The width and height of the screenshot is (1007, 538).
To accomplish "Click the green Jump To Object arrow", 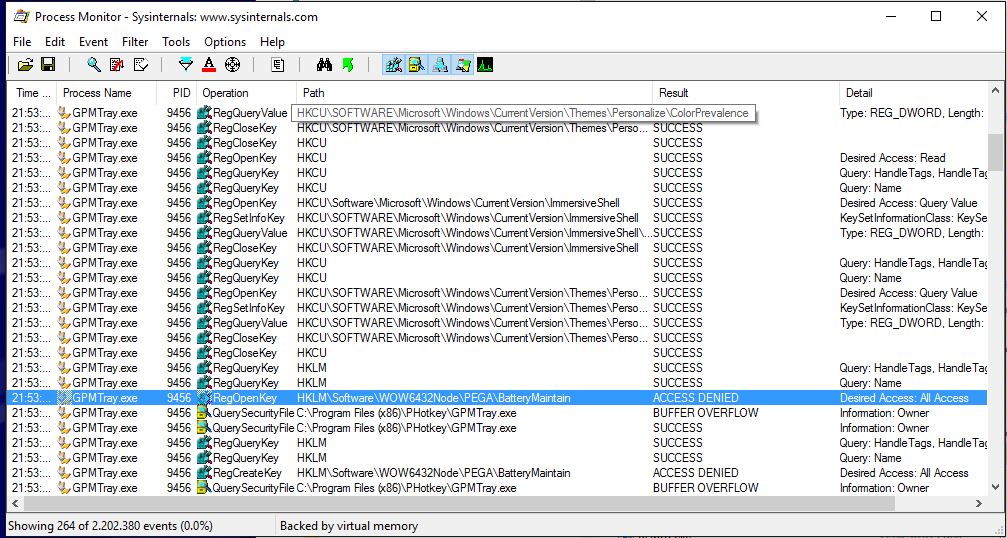I will point(347,65).
